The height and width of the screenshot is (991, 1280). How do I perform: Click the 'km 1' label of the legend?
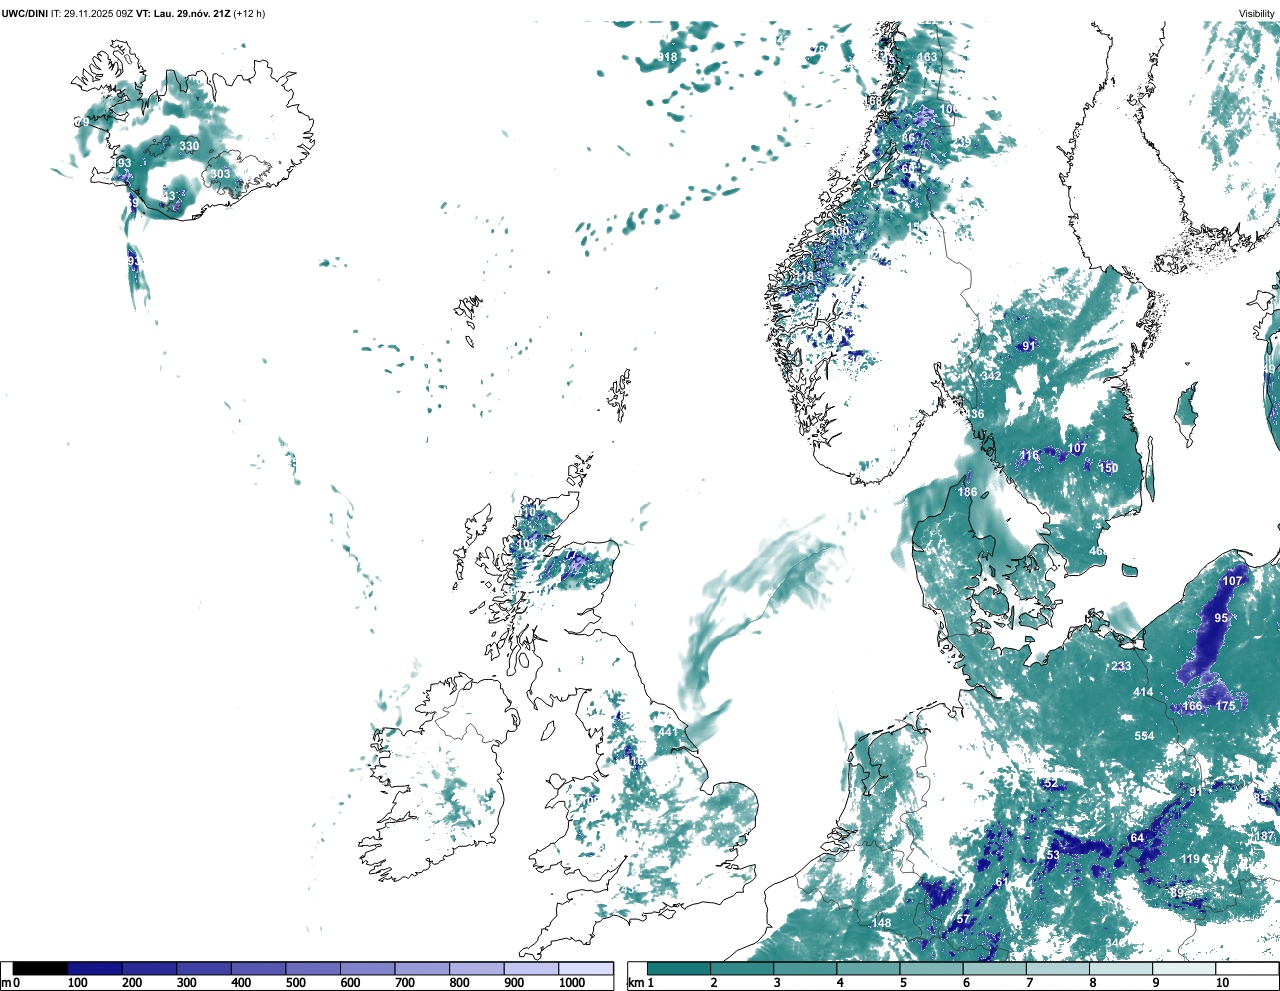coord(641,983)
